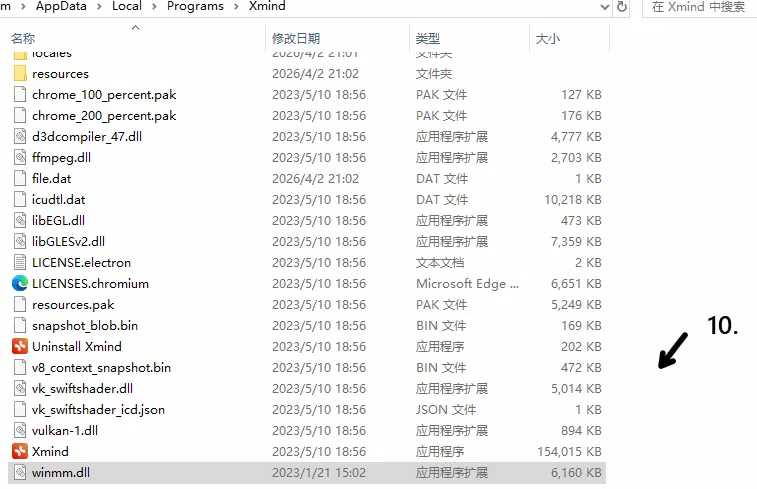Select the file named d3dcompiler_47.dll

(x=87, y=137)
